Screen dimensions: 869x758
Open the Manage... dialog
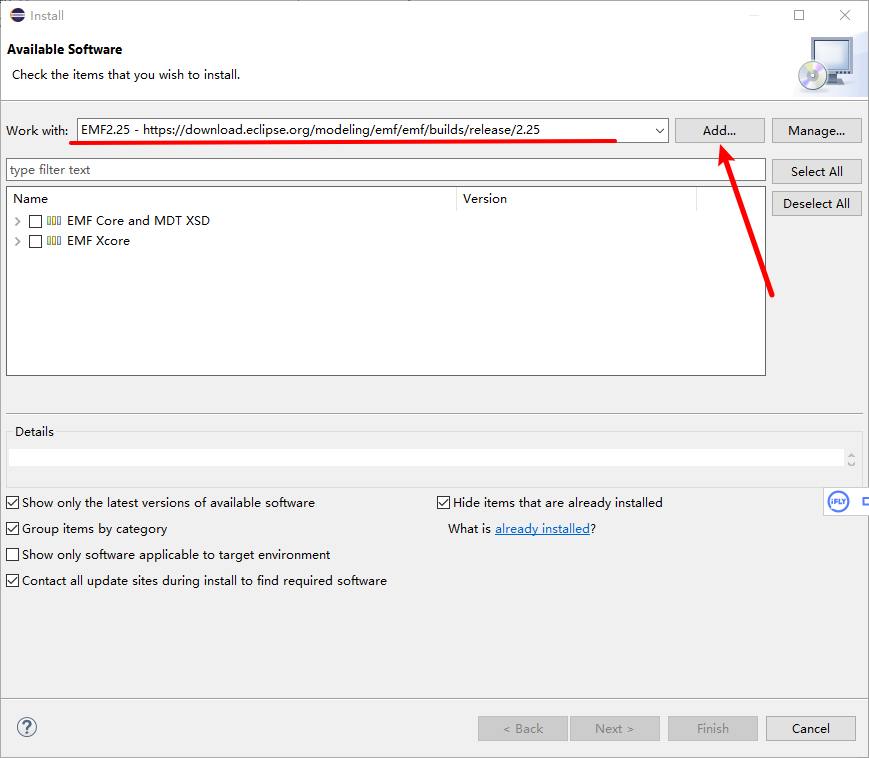(817, 130)
